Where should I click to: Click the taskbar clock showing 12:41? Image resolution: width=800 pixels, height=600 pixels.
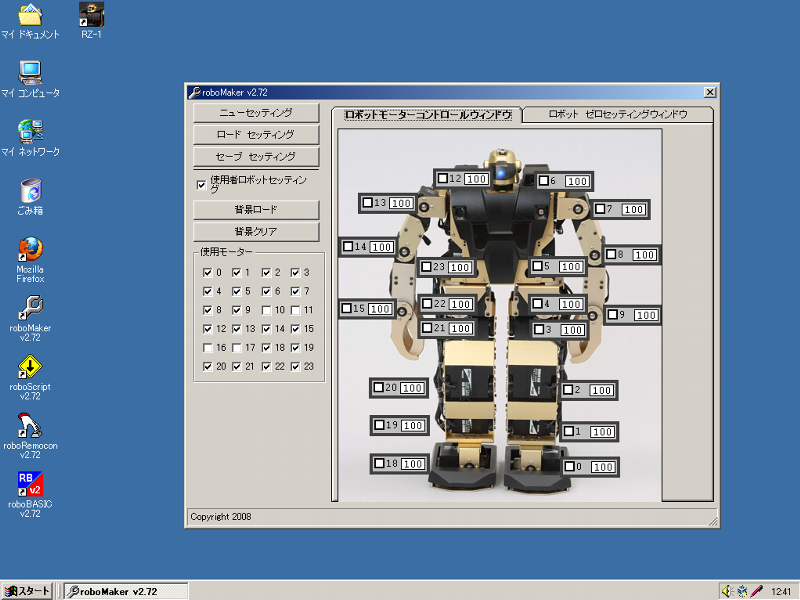(x=781, y=592)
